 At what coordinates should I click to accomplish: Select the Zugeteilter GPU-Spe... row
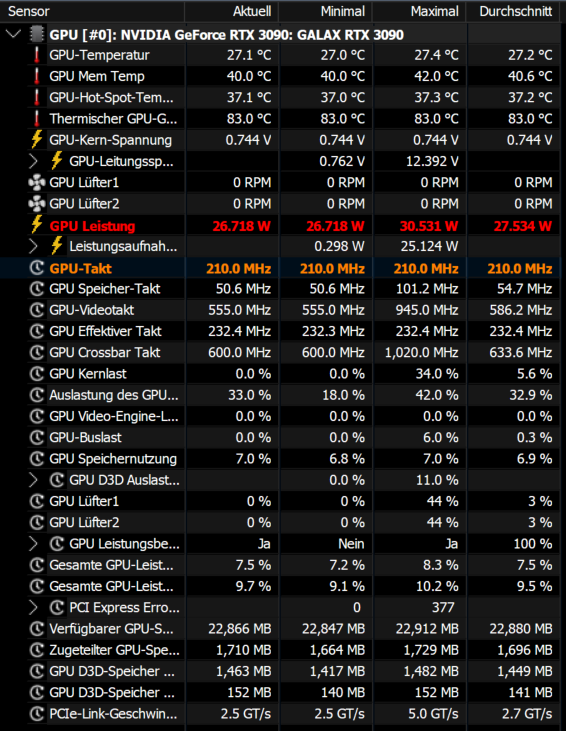coord(280,650)
